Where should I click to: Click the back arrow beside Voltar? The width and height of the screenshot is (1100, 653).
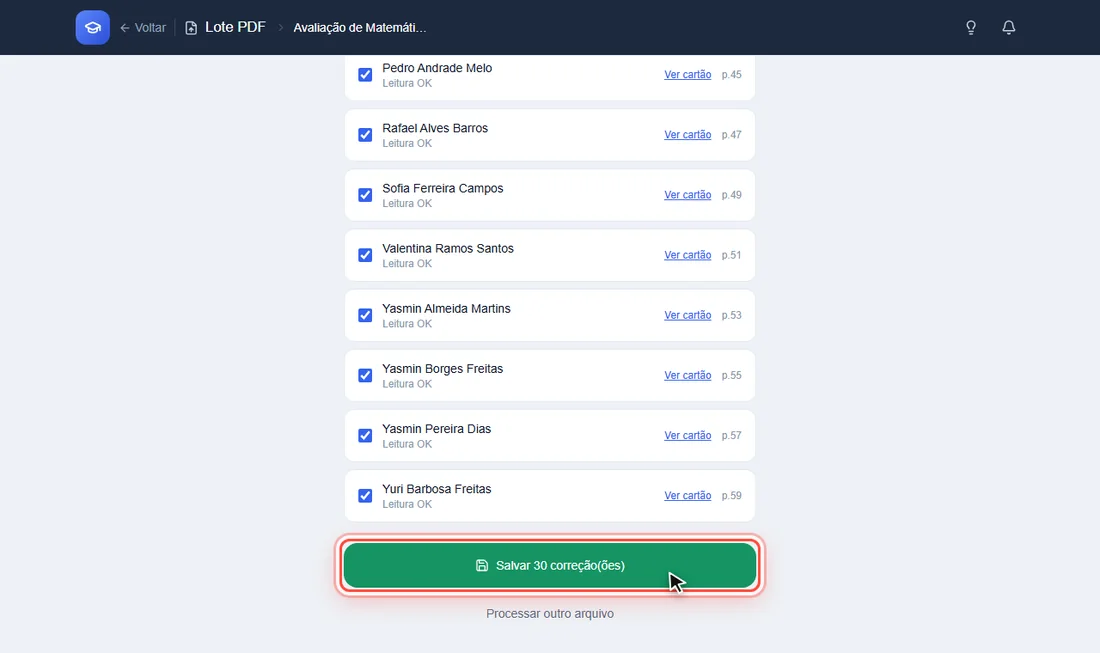pyautogui.click(x=125, y=28)
